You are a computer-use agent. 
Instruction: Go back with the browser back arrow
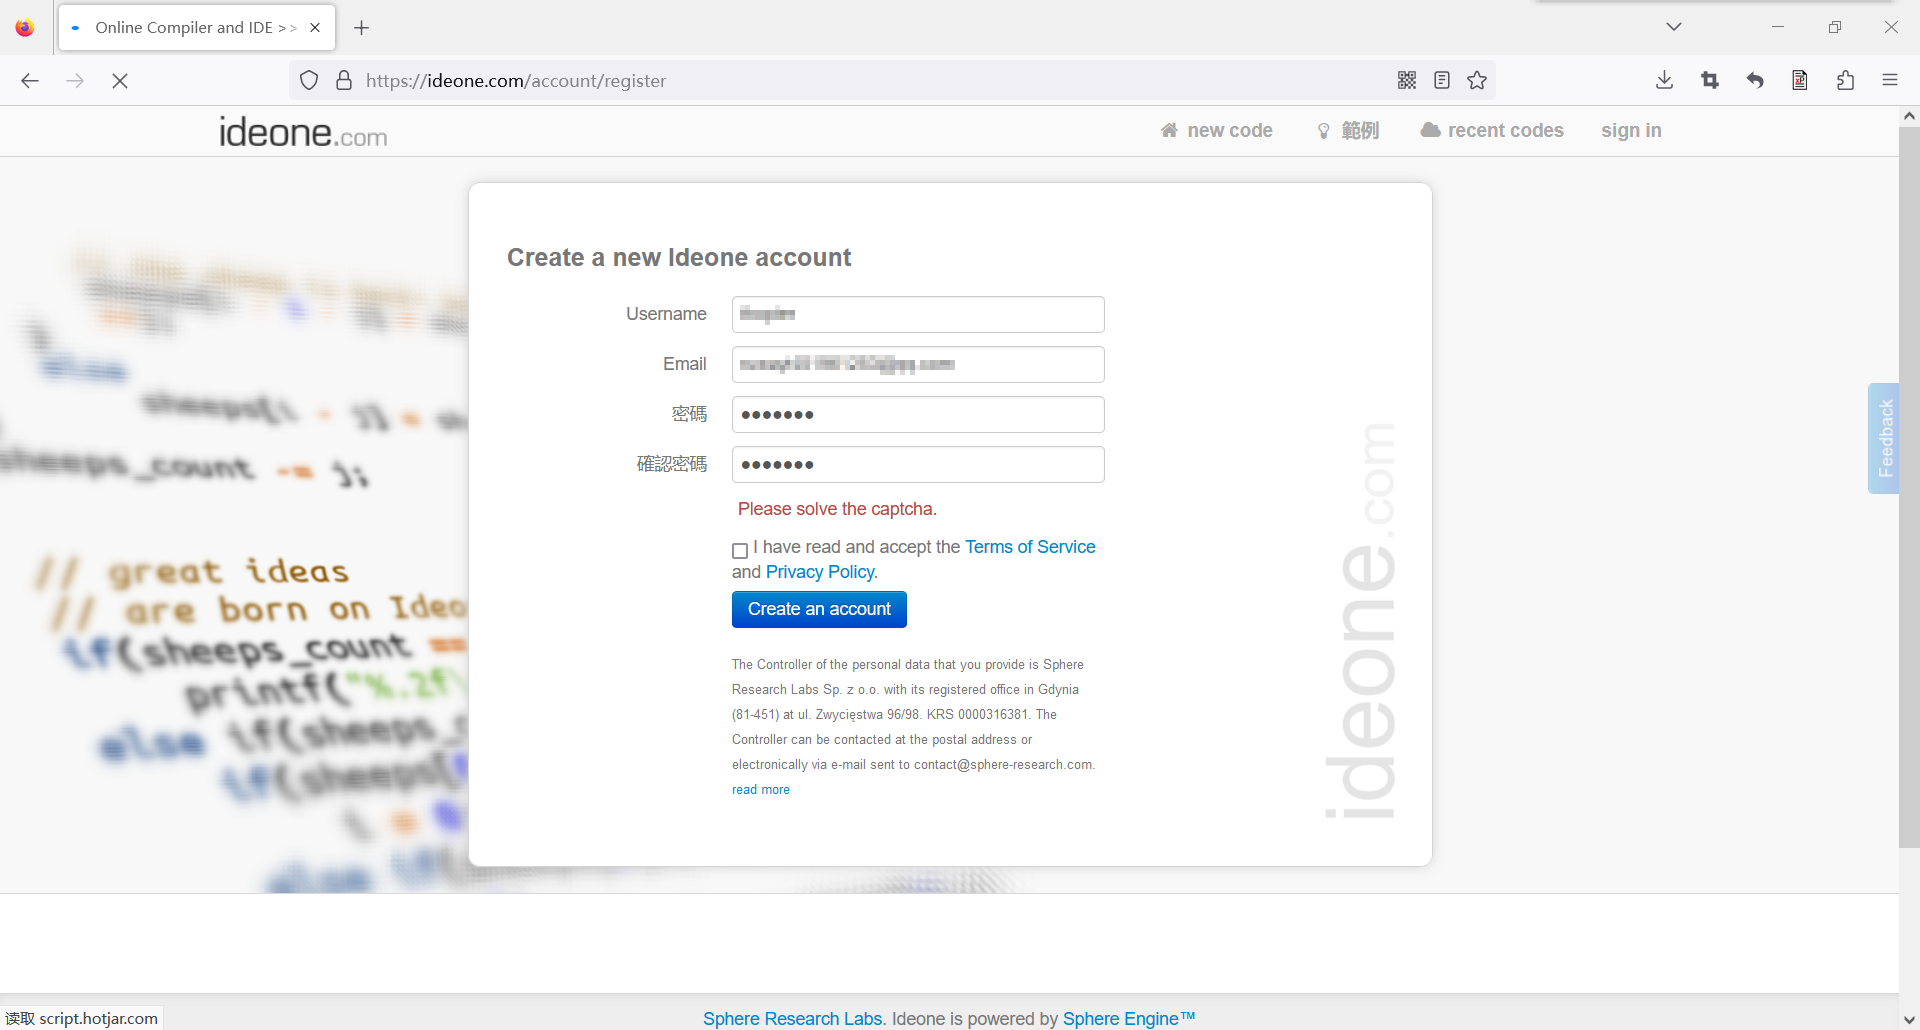[x=30, y=81]
